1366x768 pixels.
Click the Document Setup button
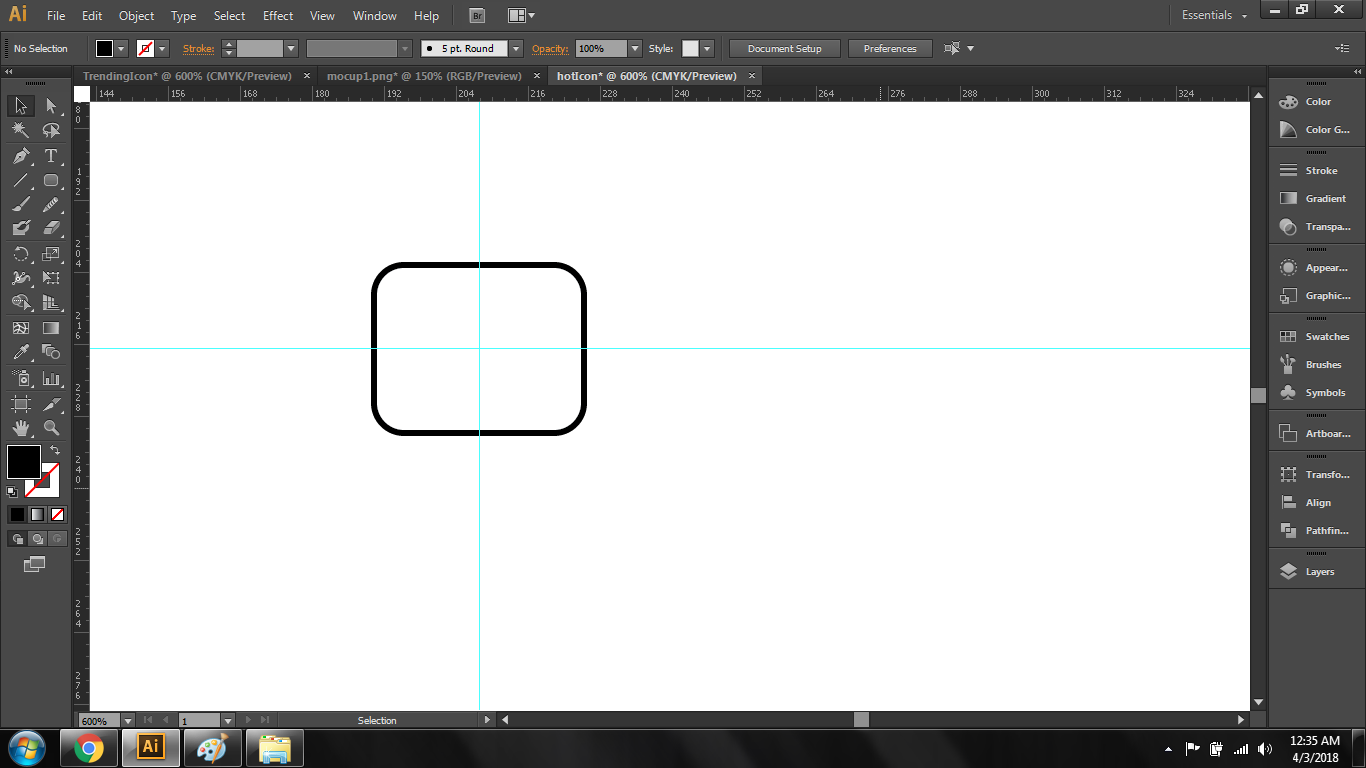point(784,49)
